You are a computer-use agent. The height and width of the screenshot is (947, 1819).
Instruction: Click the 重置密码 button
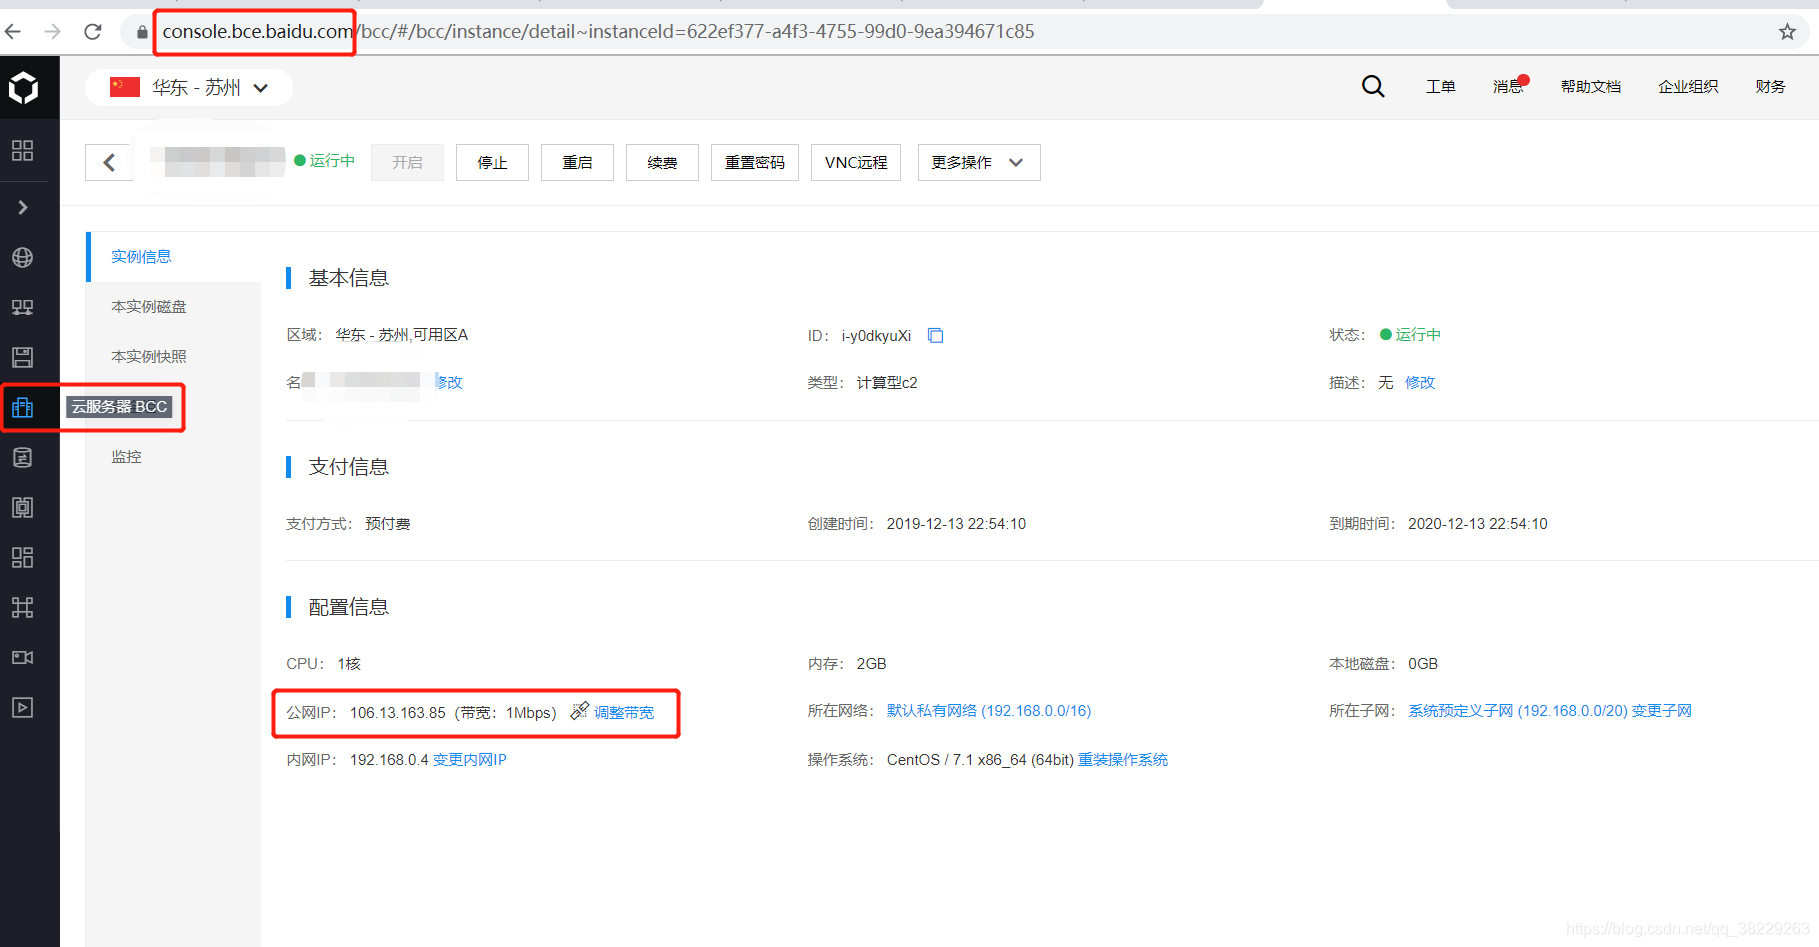(755, 162)
